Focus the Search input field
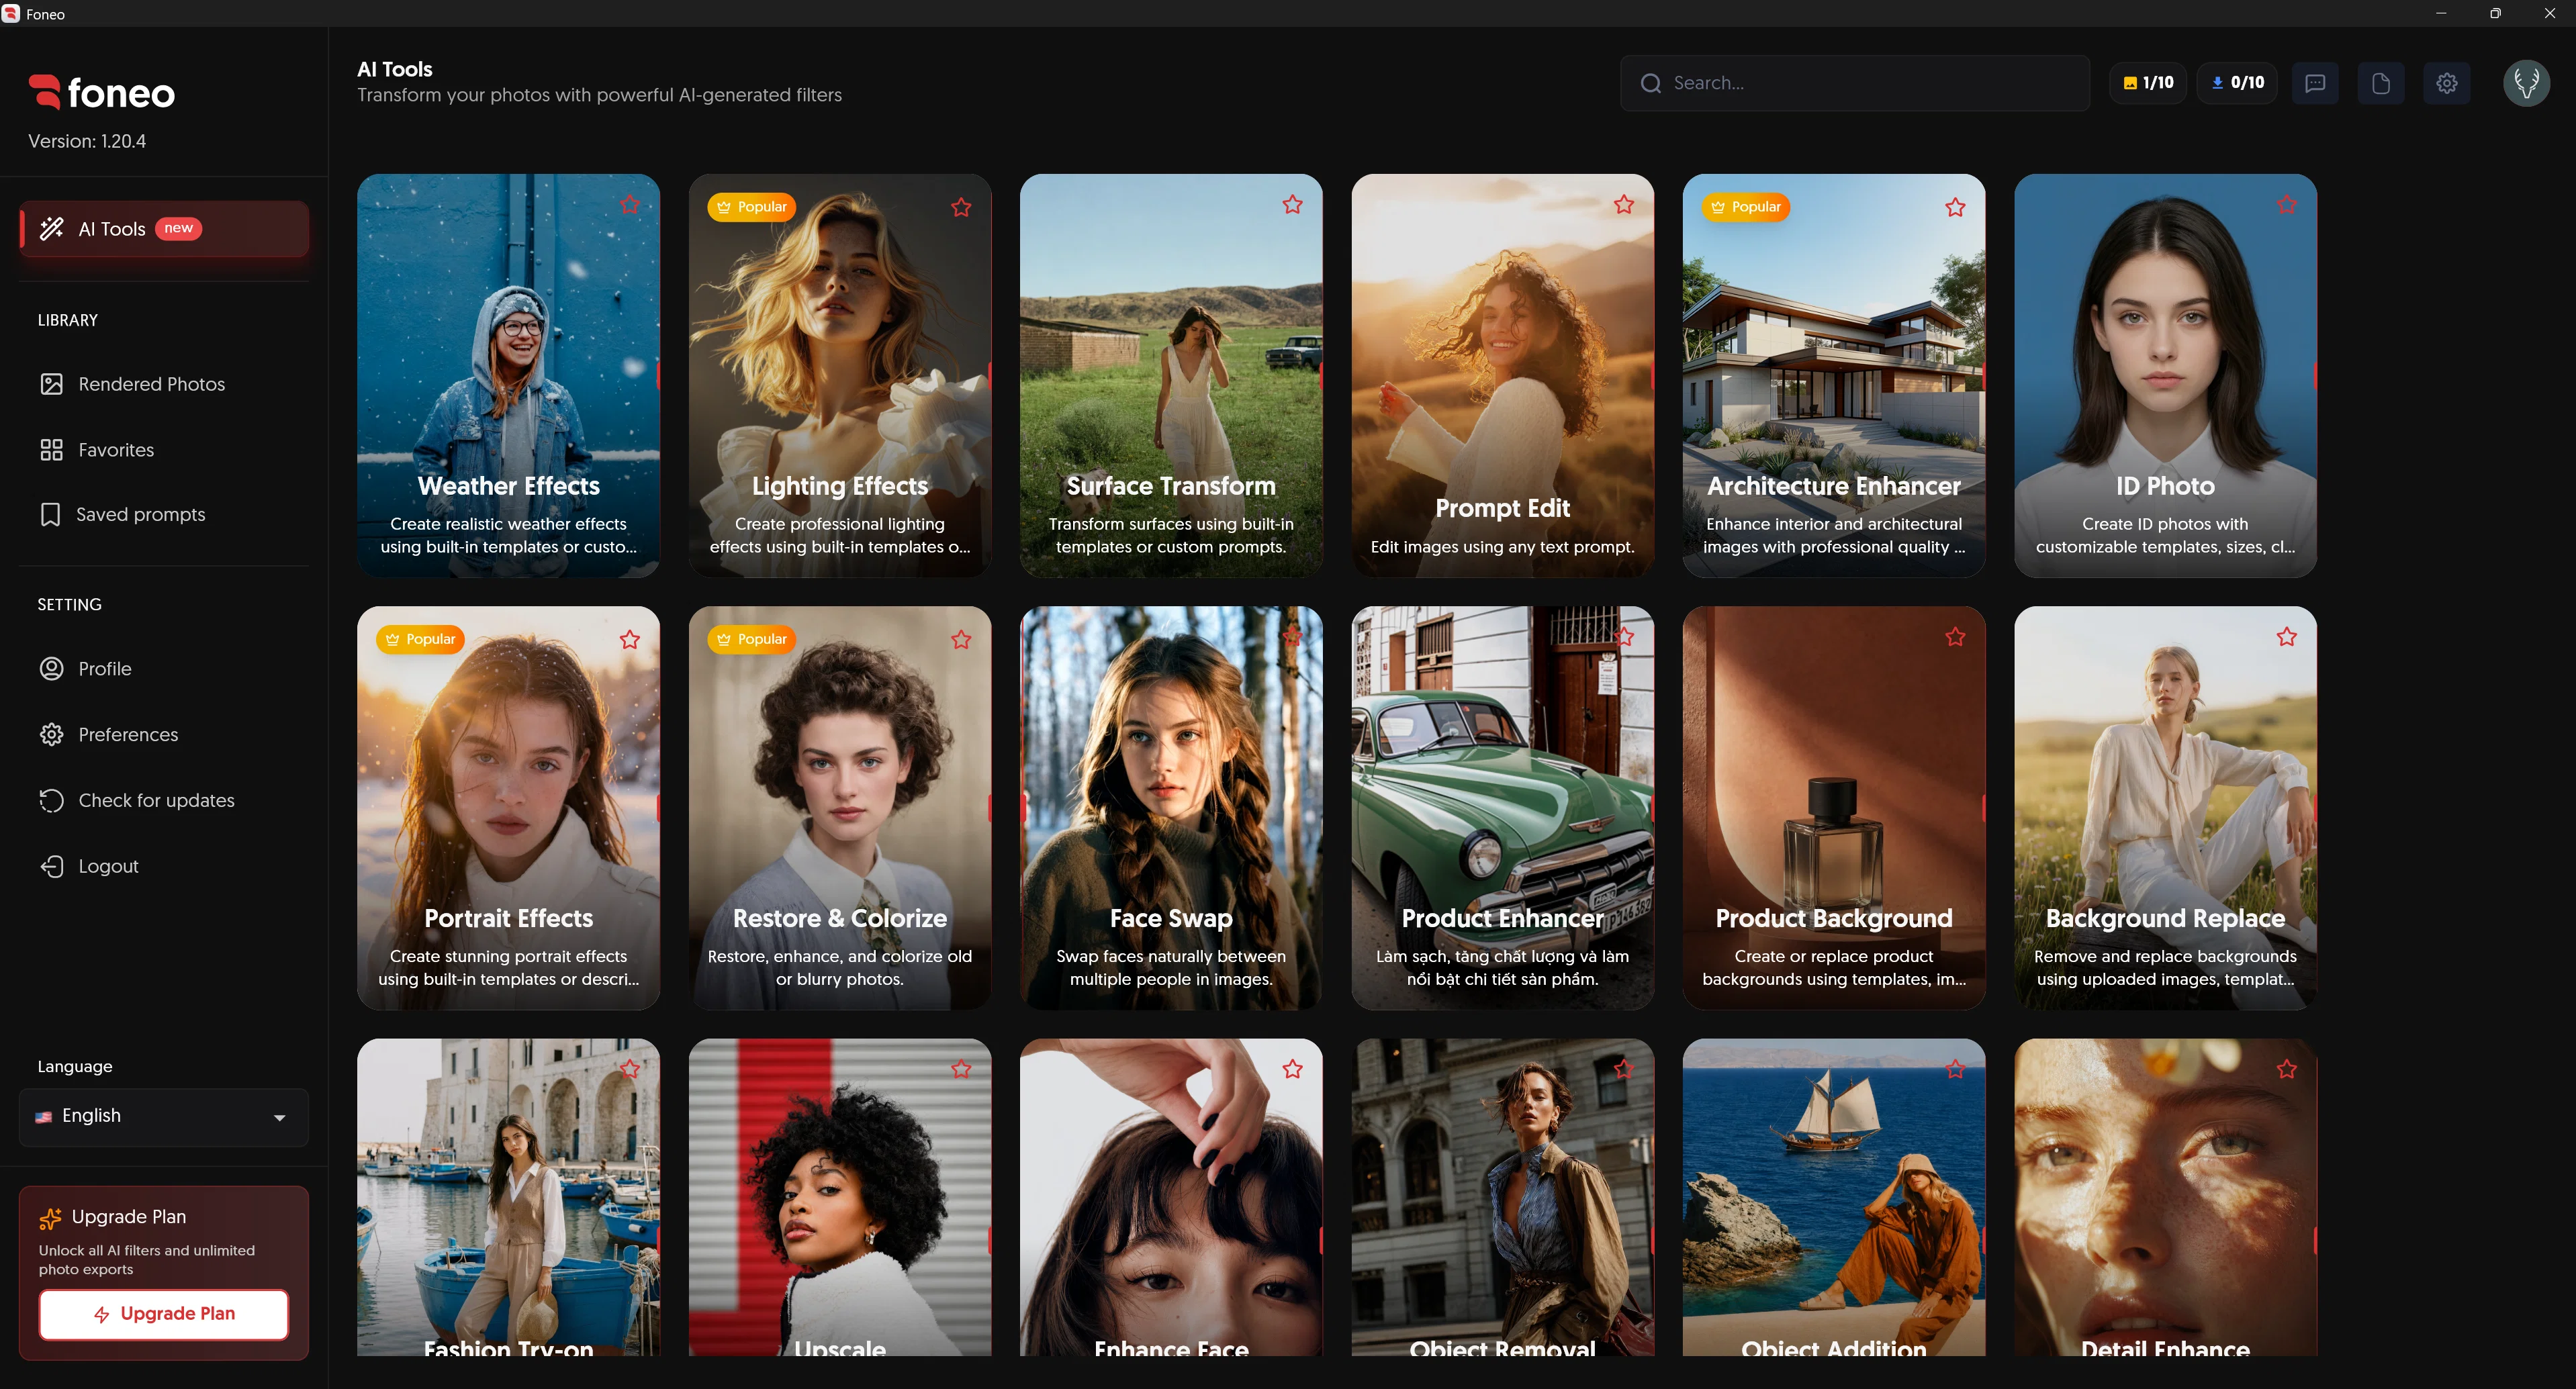The width and height of the screenshot is (2576, 1389). (x=1855, y=83)
